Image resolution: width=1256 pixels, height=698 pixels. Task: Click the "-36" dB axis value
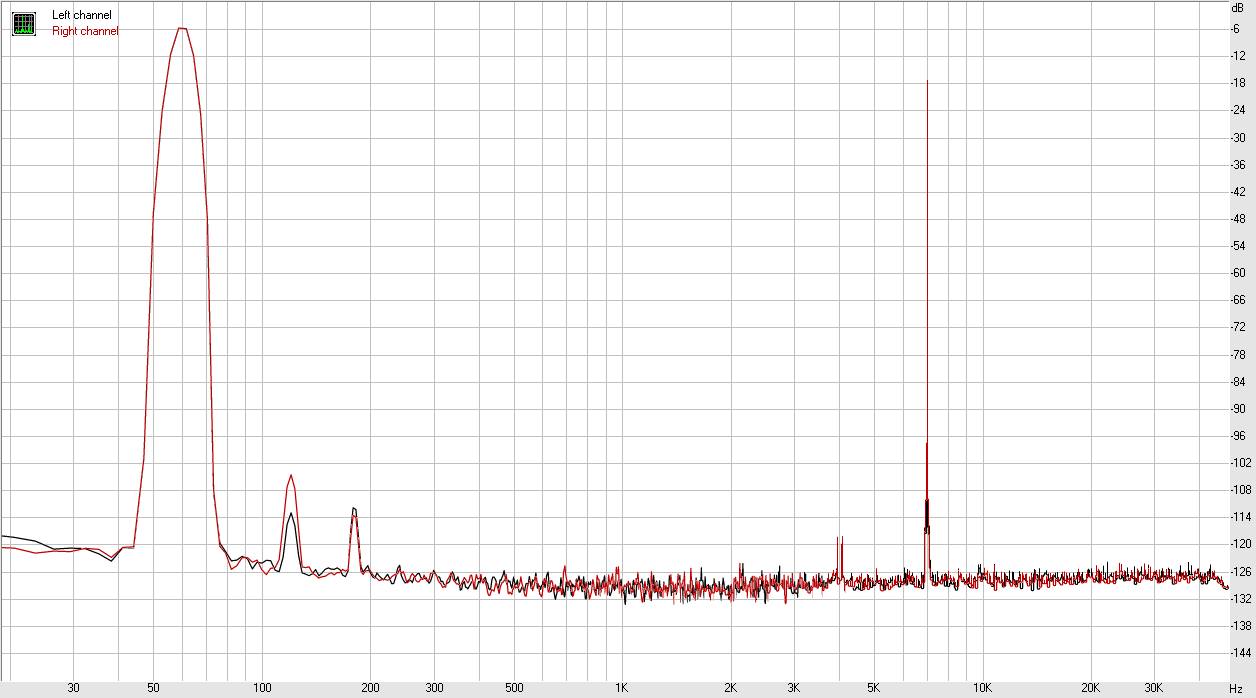point(1238,165)
